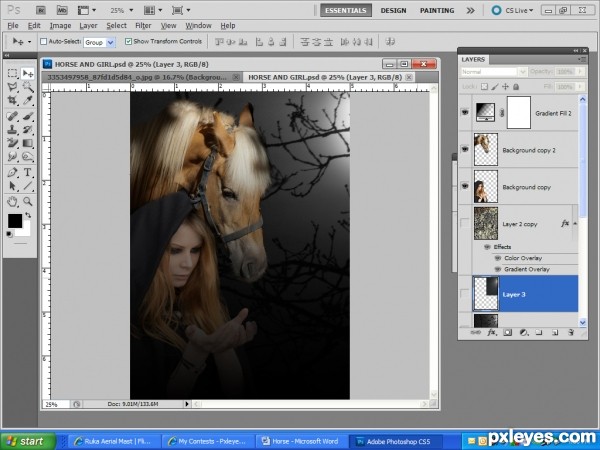This screenshot has width=600, height=450.
Task: Select the Brush tool
Action: (28, 116)
